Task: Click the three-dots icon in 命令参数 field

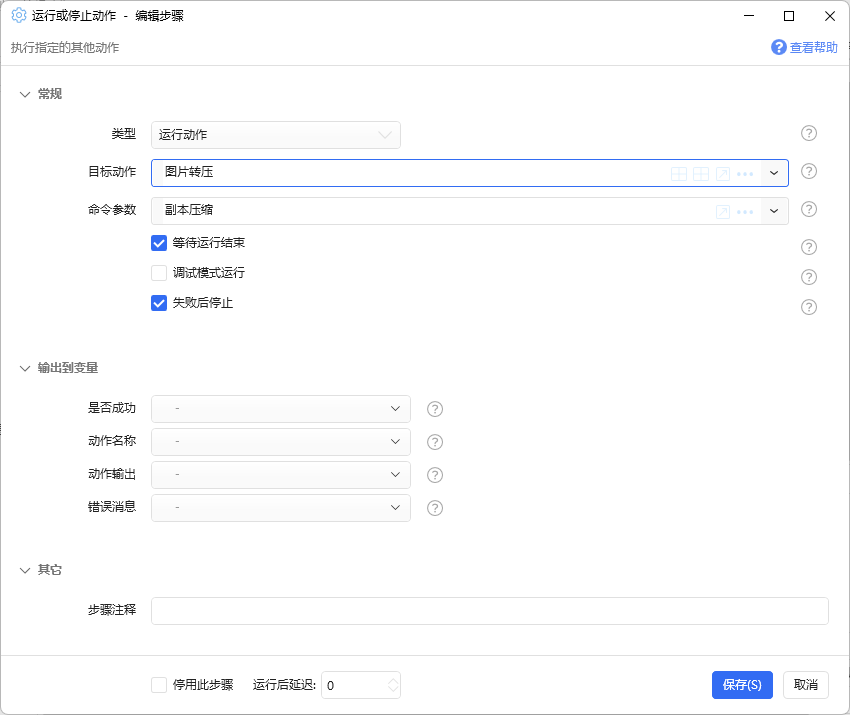Action: click(x=745, y=212)
